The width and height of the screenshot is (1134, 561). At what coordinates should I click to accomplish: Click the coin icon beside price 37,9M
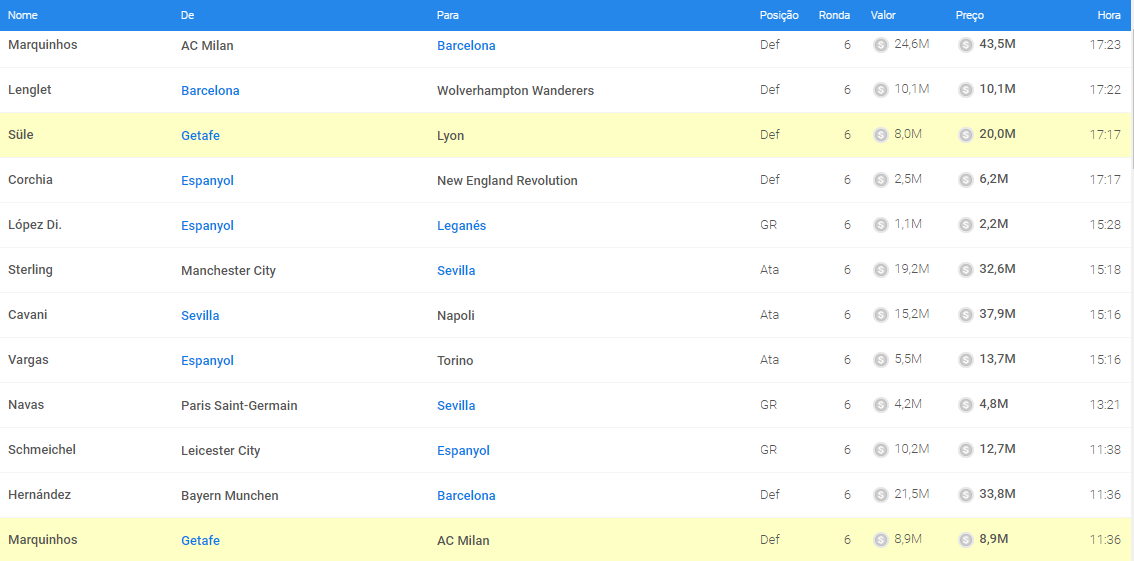pyautogui.click(x=965, y=314)
